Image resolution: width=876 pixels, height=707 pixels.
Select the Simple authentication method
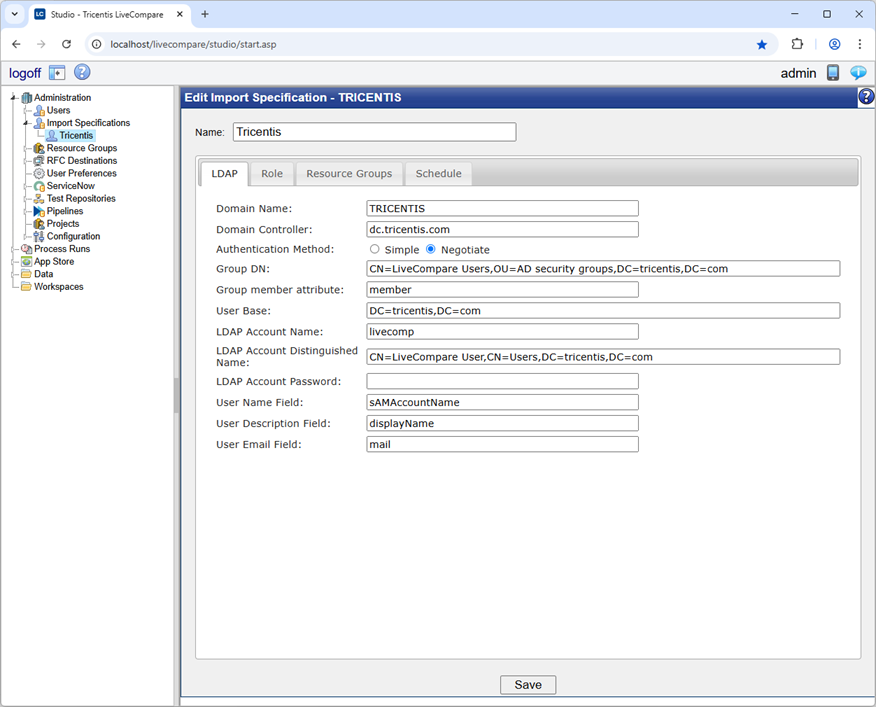coord(376,249)
